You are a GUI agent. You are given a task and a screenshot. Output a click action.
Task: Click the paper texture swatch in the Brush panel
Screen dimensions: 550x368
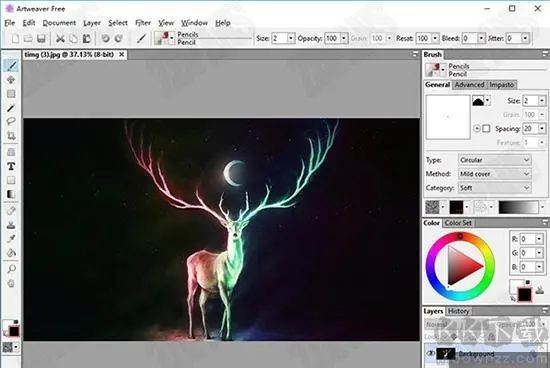(x=432, y=207)
